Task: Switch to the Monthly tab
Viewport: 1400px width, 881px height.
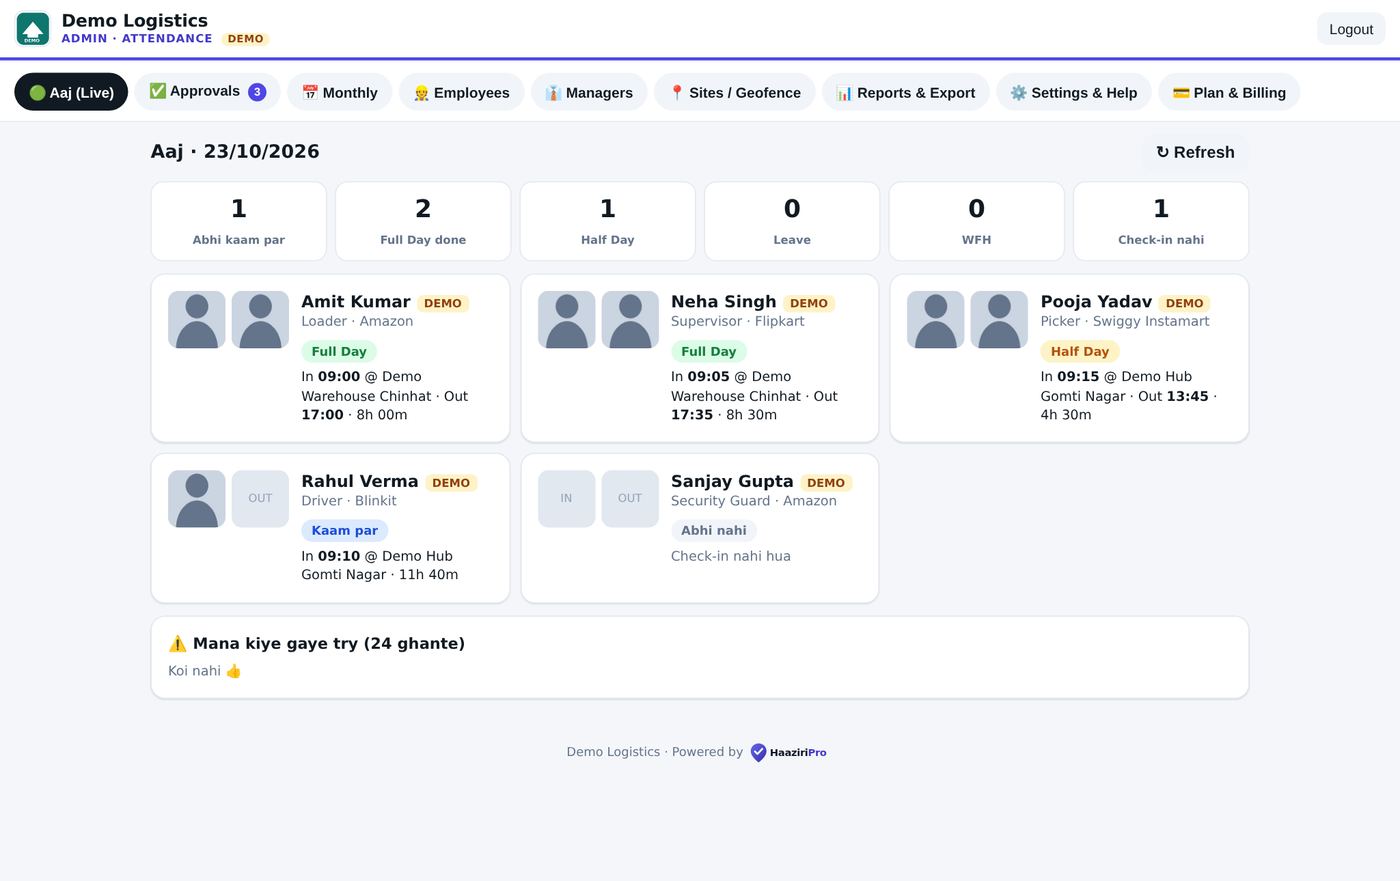Action: pos(339,92)
